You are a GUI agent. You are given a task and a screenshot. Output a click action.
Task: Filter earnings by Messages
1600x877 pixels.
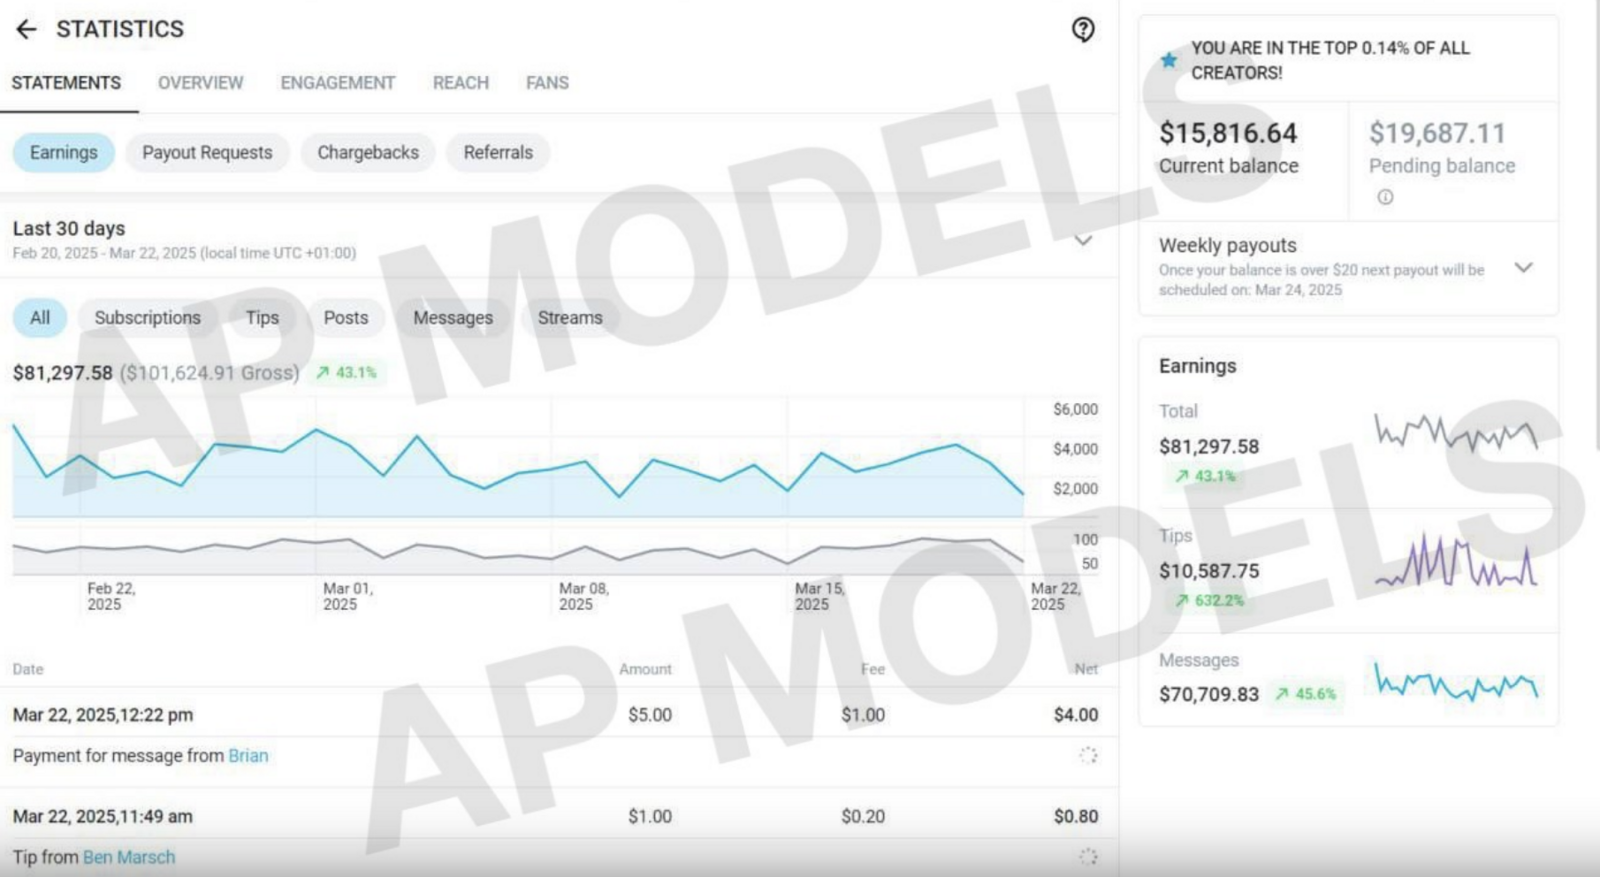[x=453, y=318]
